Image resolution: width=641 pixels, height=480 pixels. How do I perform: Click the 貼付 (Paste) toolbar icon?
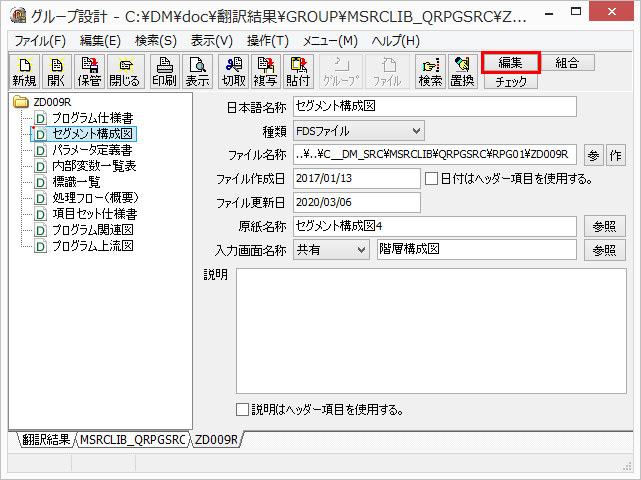coord(298,72)
